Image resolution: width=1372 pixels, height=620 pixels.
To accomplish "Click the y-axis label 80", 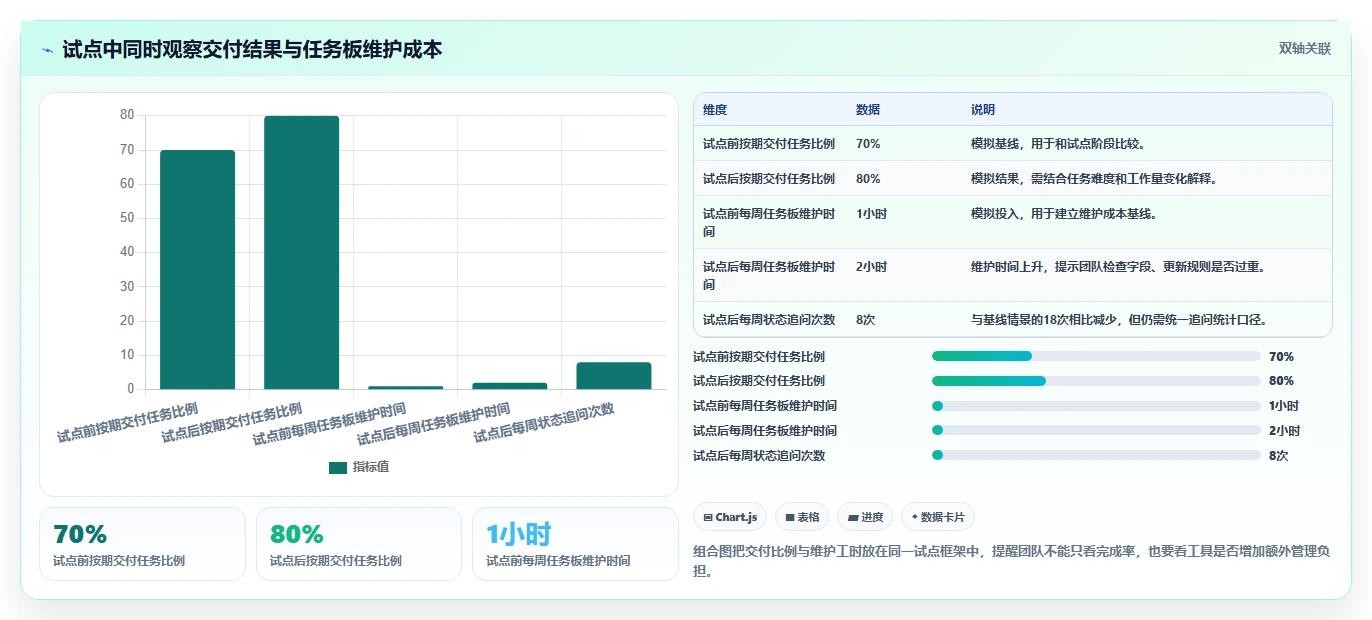I will 127,115.
